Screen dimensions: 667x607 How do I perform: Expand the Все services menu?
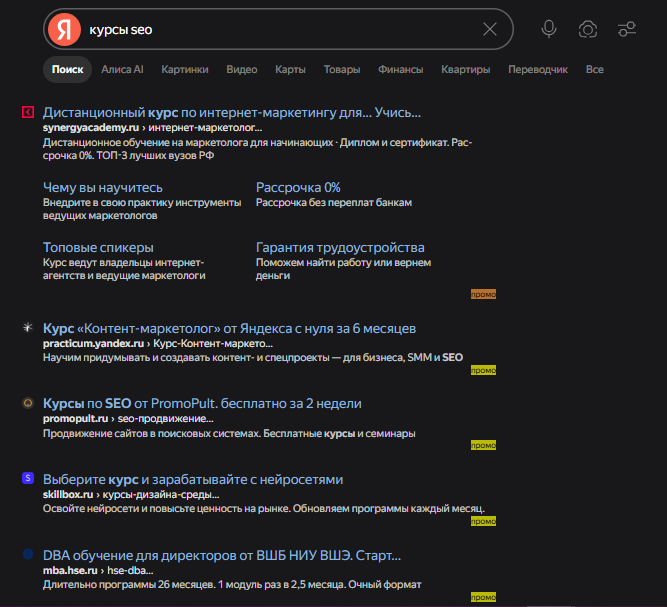click(594, 69)
